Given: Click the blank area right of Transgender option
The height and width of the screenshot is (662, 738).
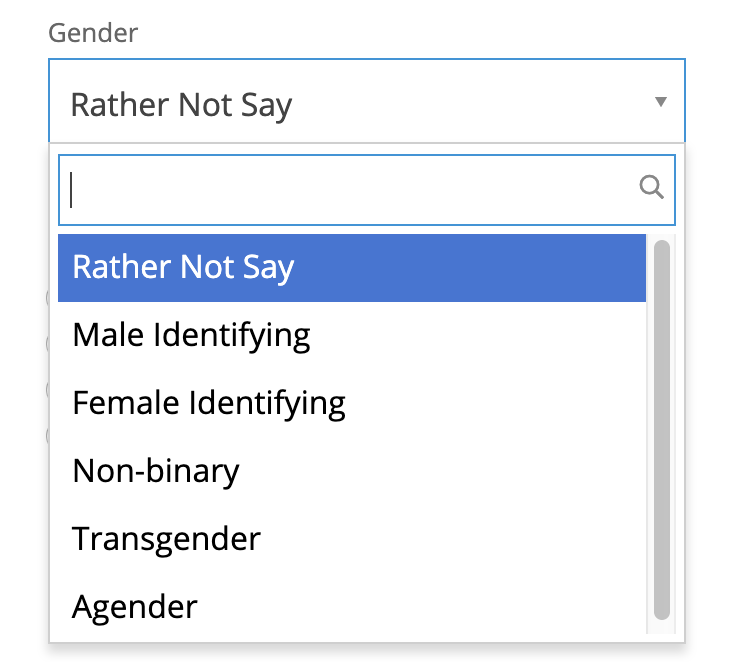Looking at the screenshot, I should pyautogui.click(x=450, y=539).
